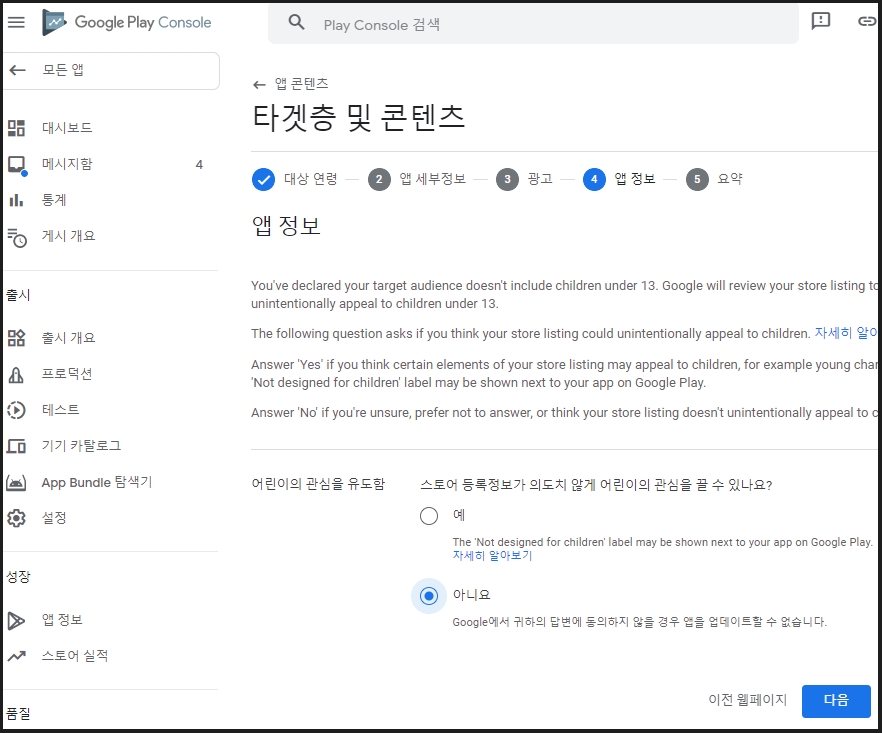This screenshot has width=882, height=733.
Task: Click the 대상 연령 step label
Action: point(310,179)
